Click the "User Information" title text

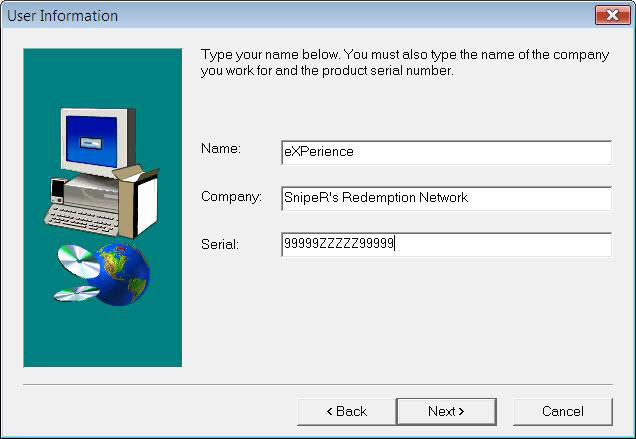pyautogui.click(x=62, y=16)
